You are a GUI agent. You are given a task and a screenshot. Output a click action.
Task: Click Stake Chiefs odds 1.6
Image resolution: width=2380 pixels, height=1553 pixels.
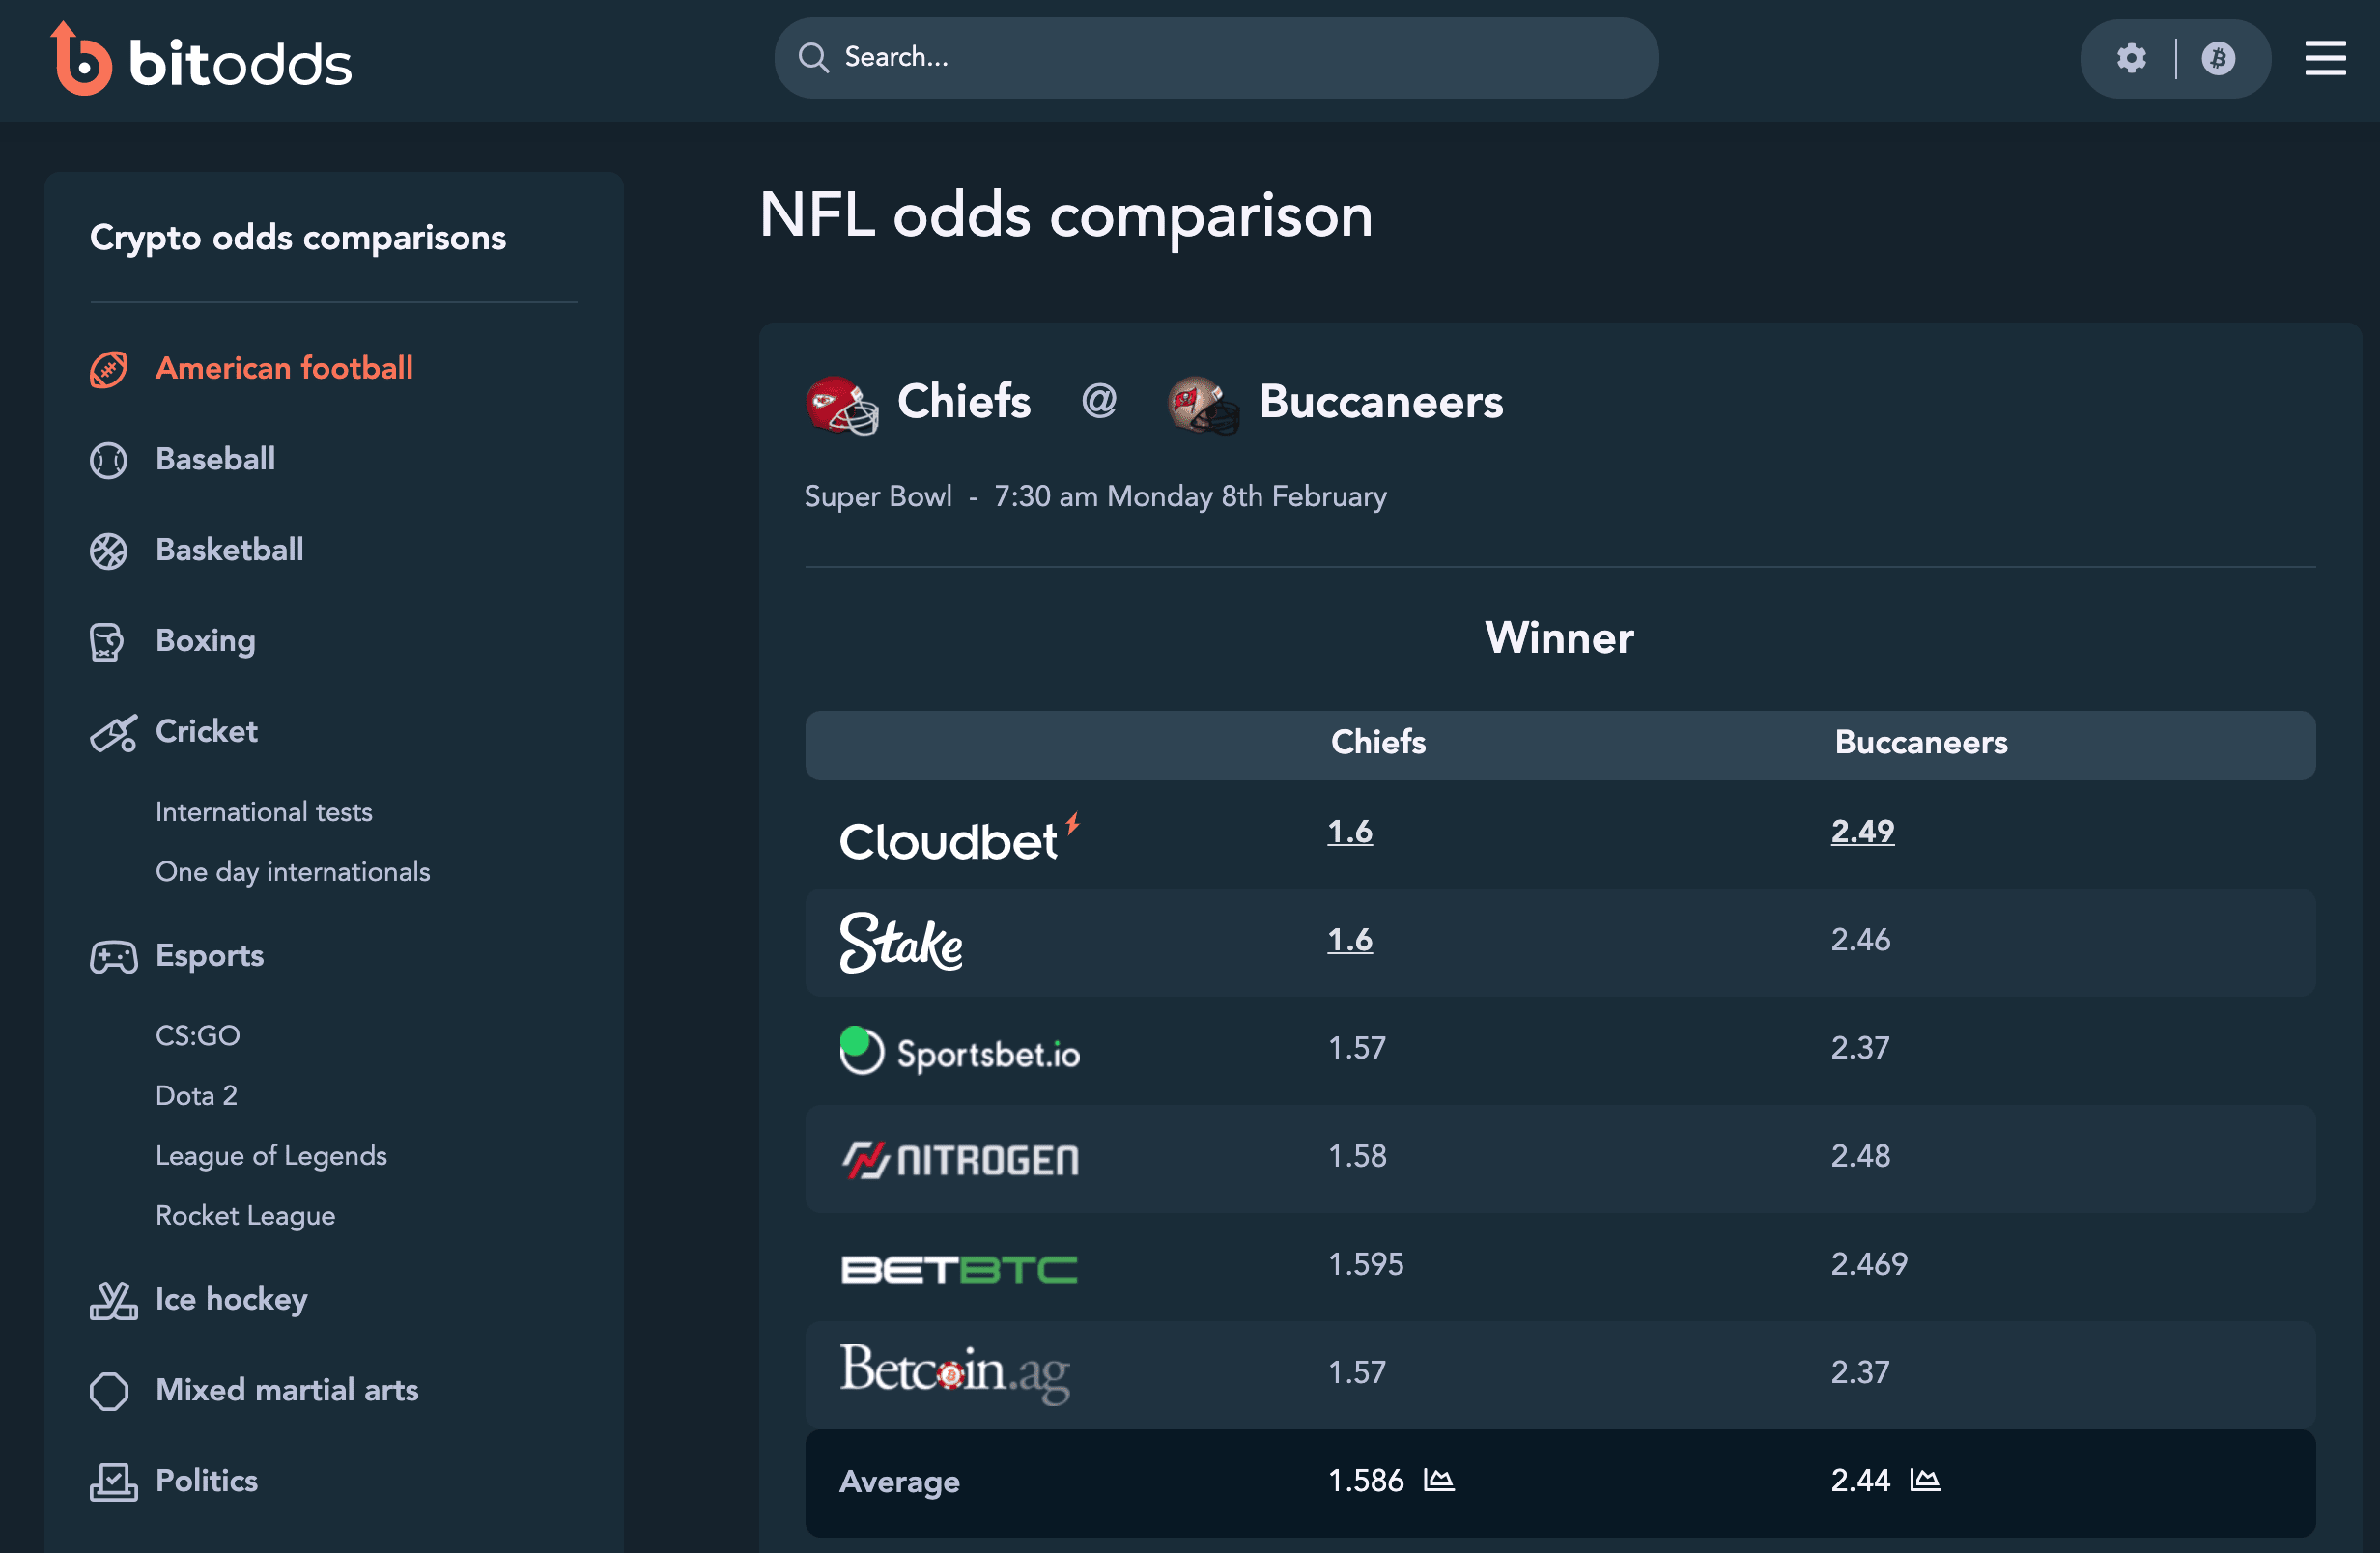click(1349, 940)
